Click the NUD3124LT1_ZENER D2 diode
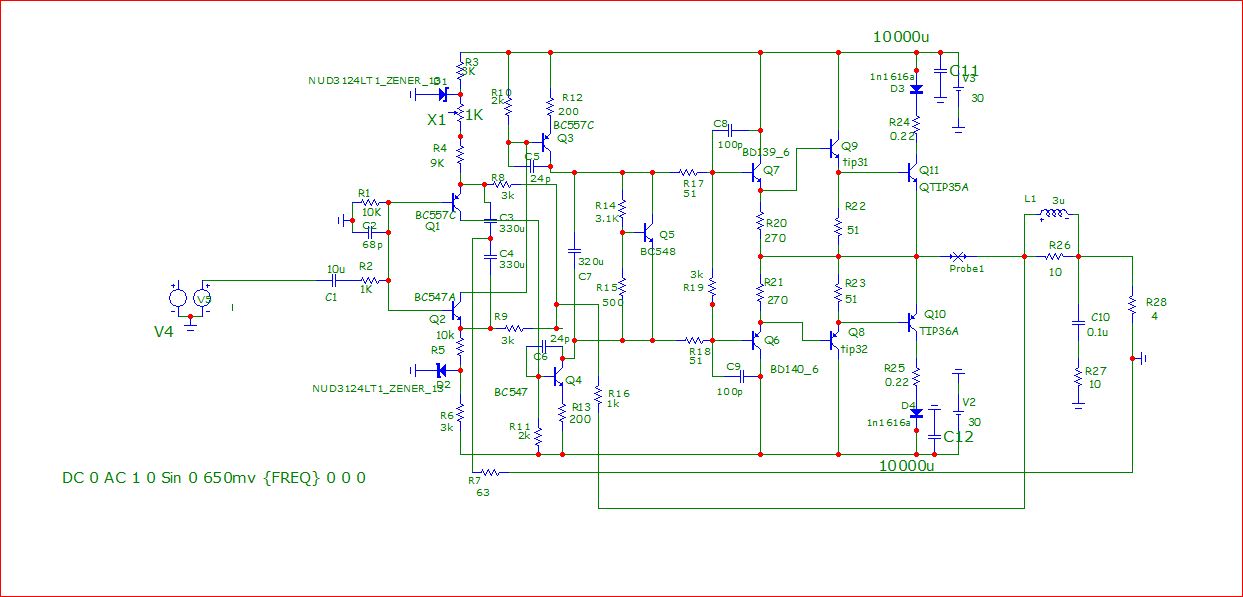 pyautogui.click(x=441, y=368)
